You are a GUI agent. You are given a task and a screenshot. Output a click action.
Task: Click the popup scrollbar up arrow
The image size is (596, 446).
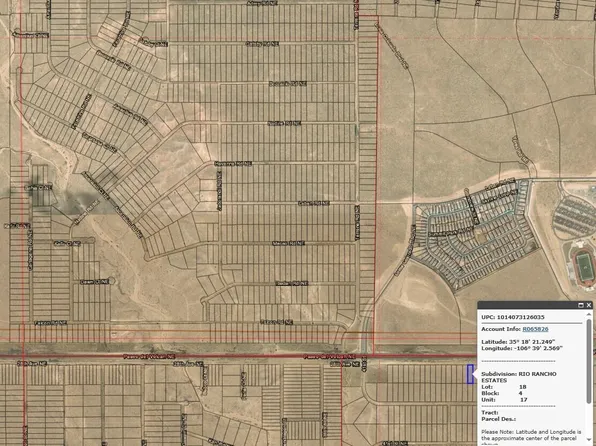tap(590, 314)
